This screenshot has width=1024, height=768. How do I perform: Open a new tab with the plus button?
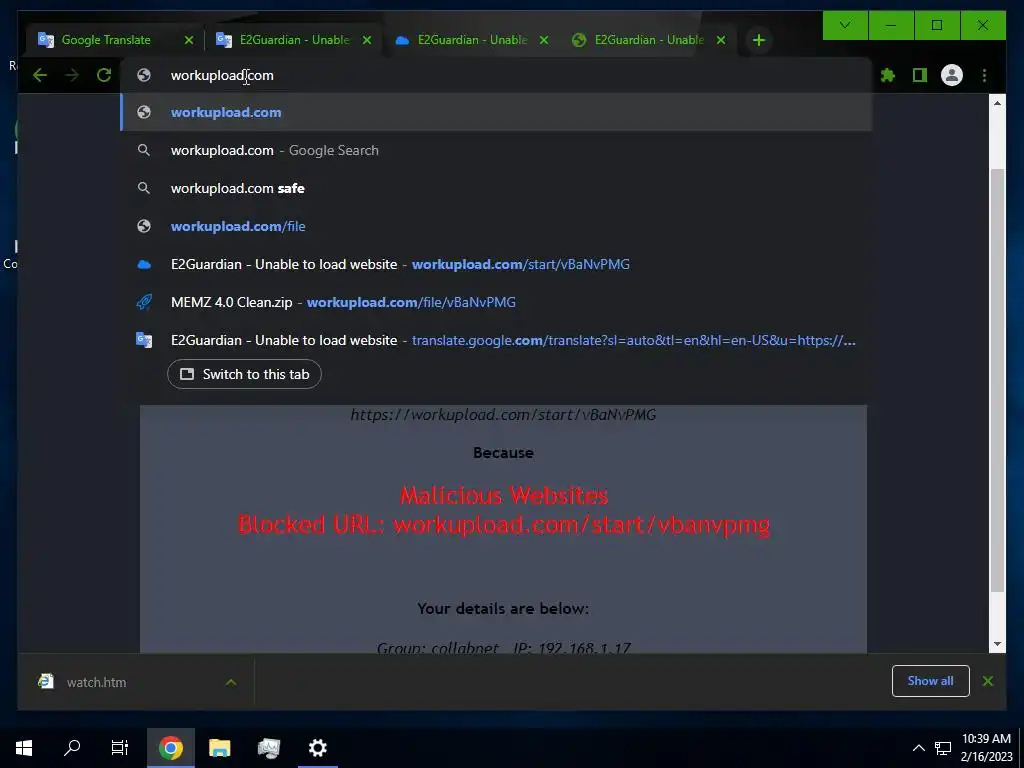758,40
